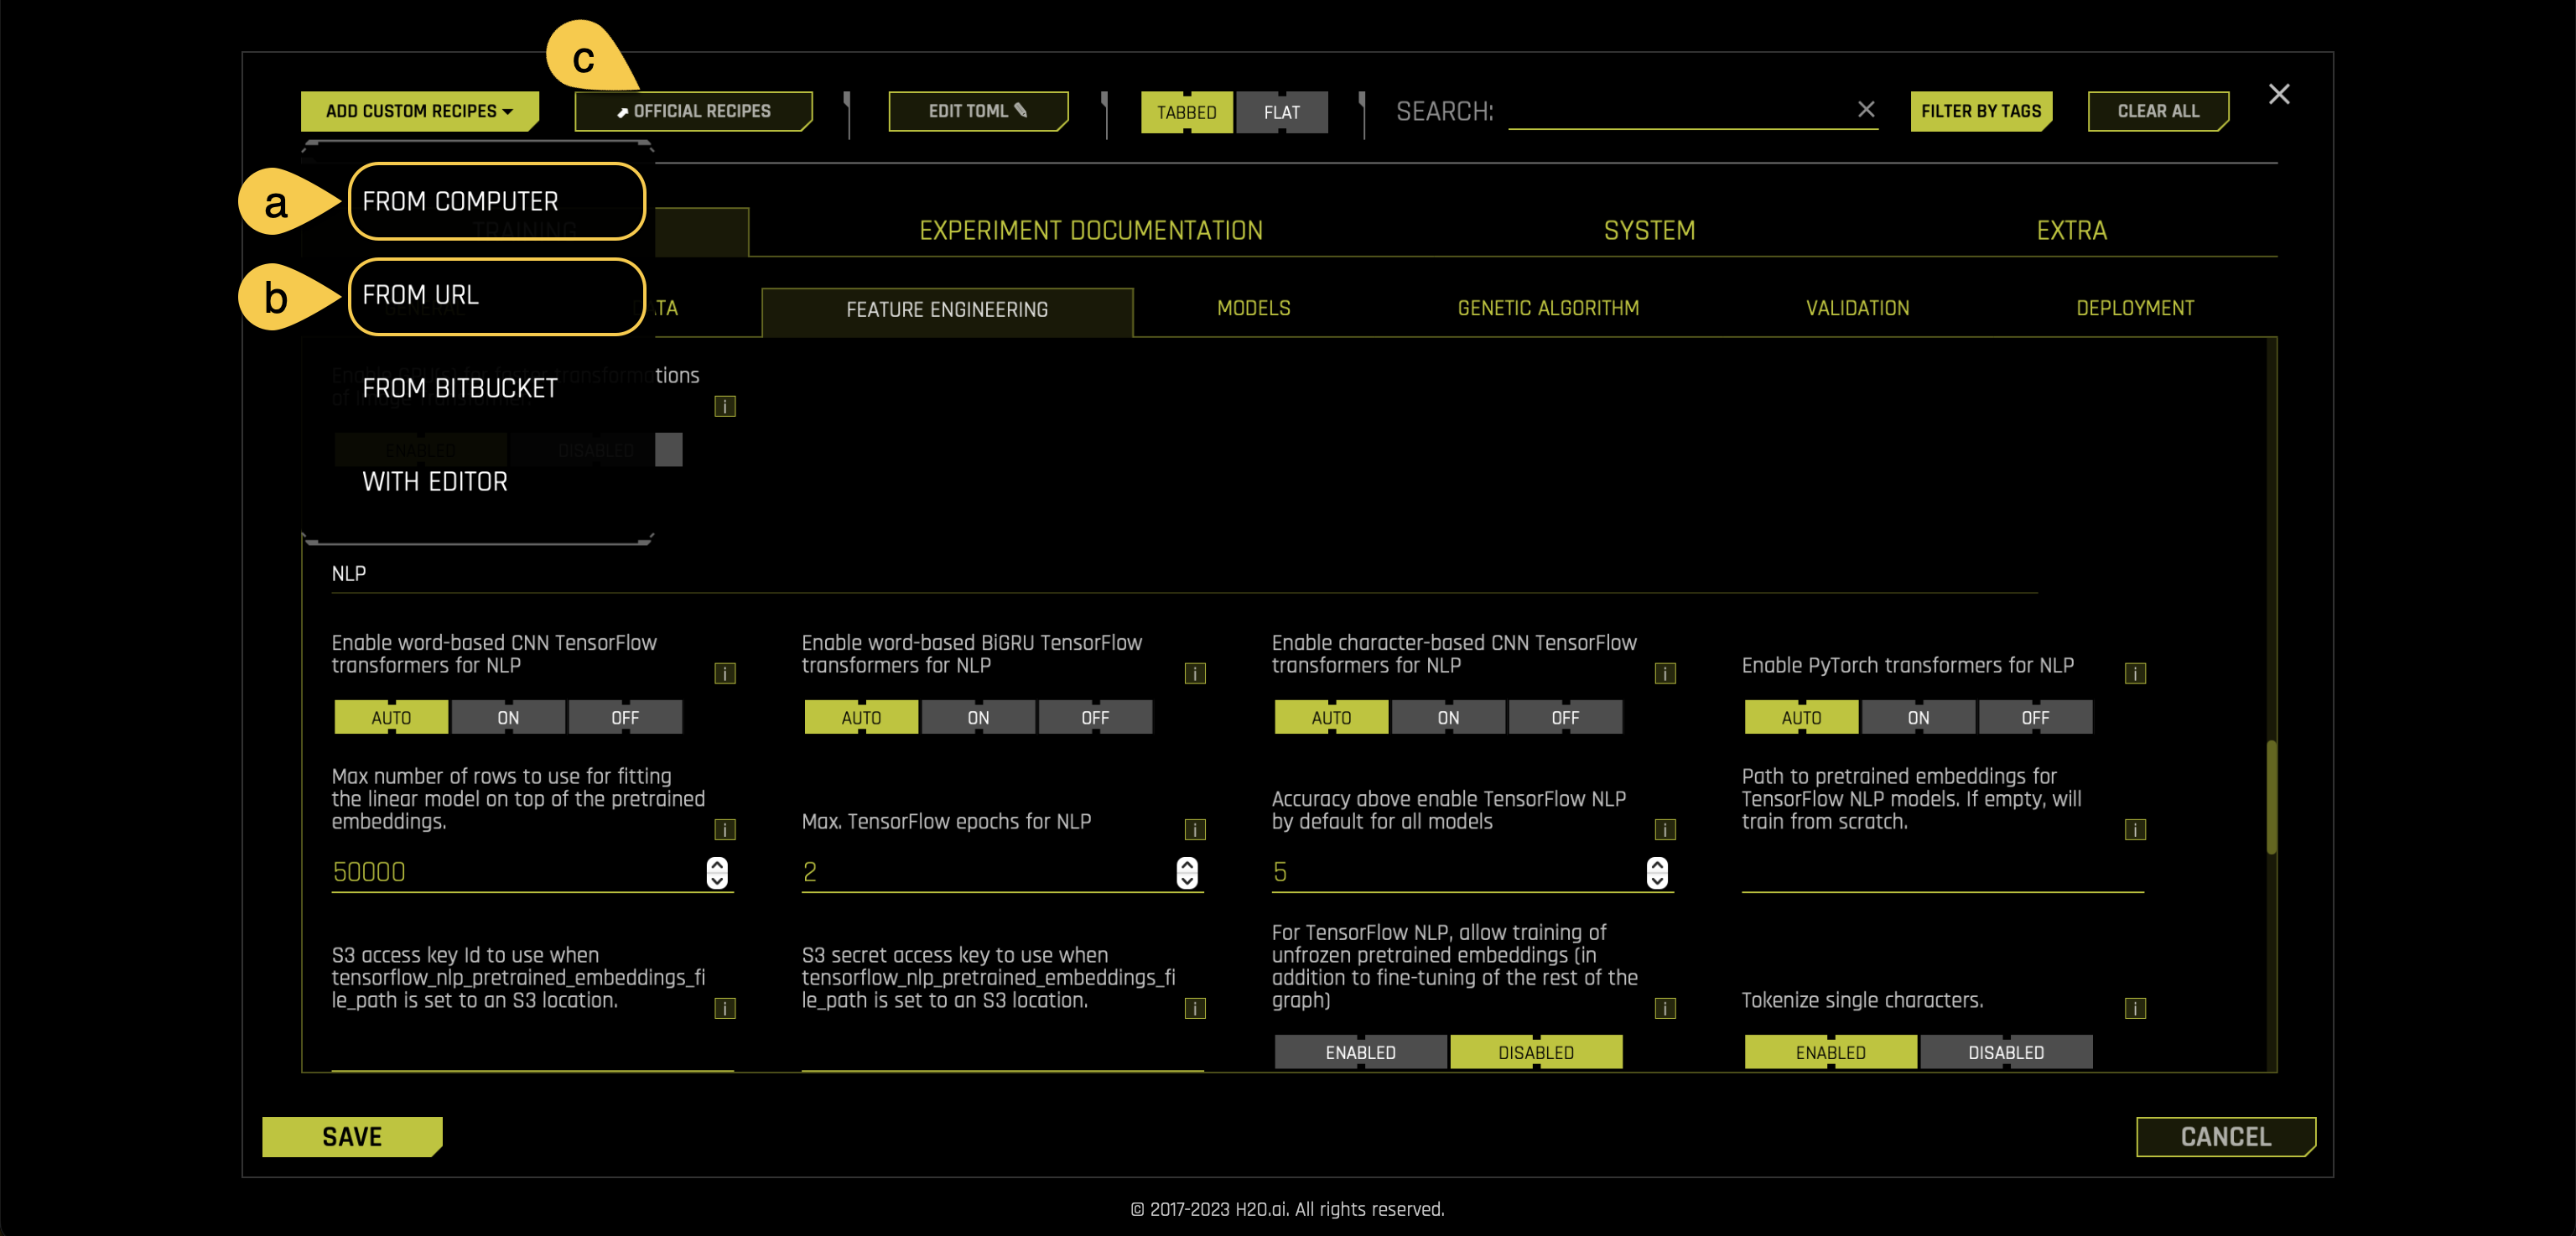
Task: Enable training of unfrozen pretrained embeddings
Action: [x=1360, y=1052]
